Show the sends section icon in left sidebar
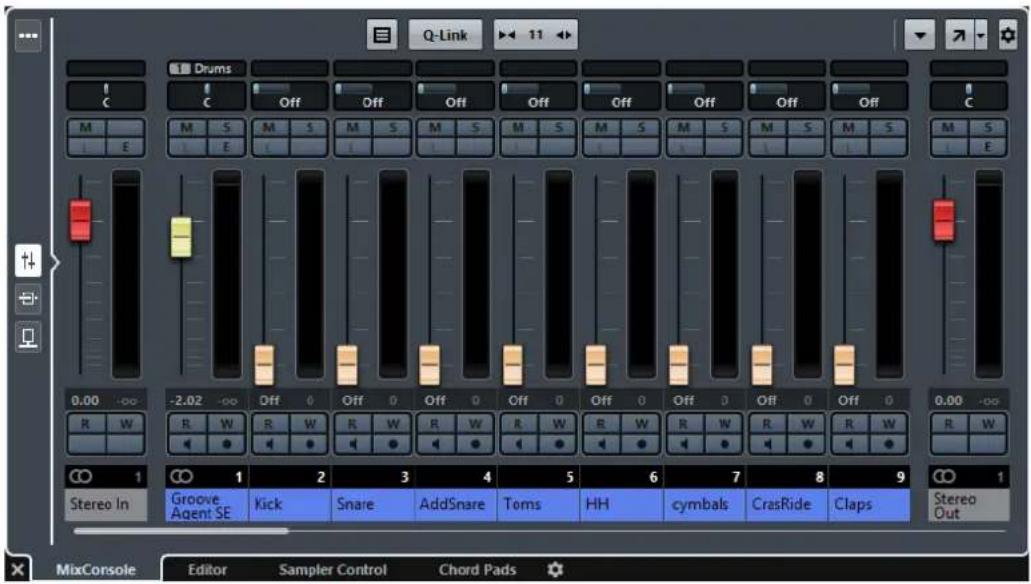Viewport: 1031px width, 584px height. (x=28, y=337)
